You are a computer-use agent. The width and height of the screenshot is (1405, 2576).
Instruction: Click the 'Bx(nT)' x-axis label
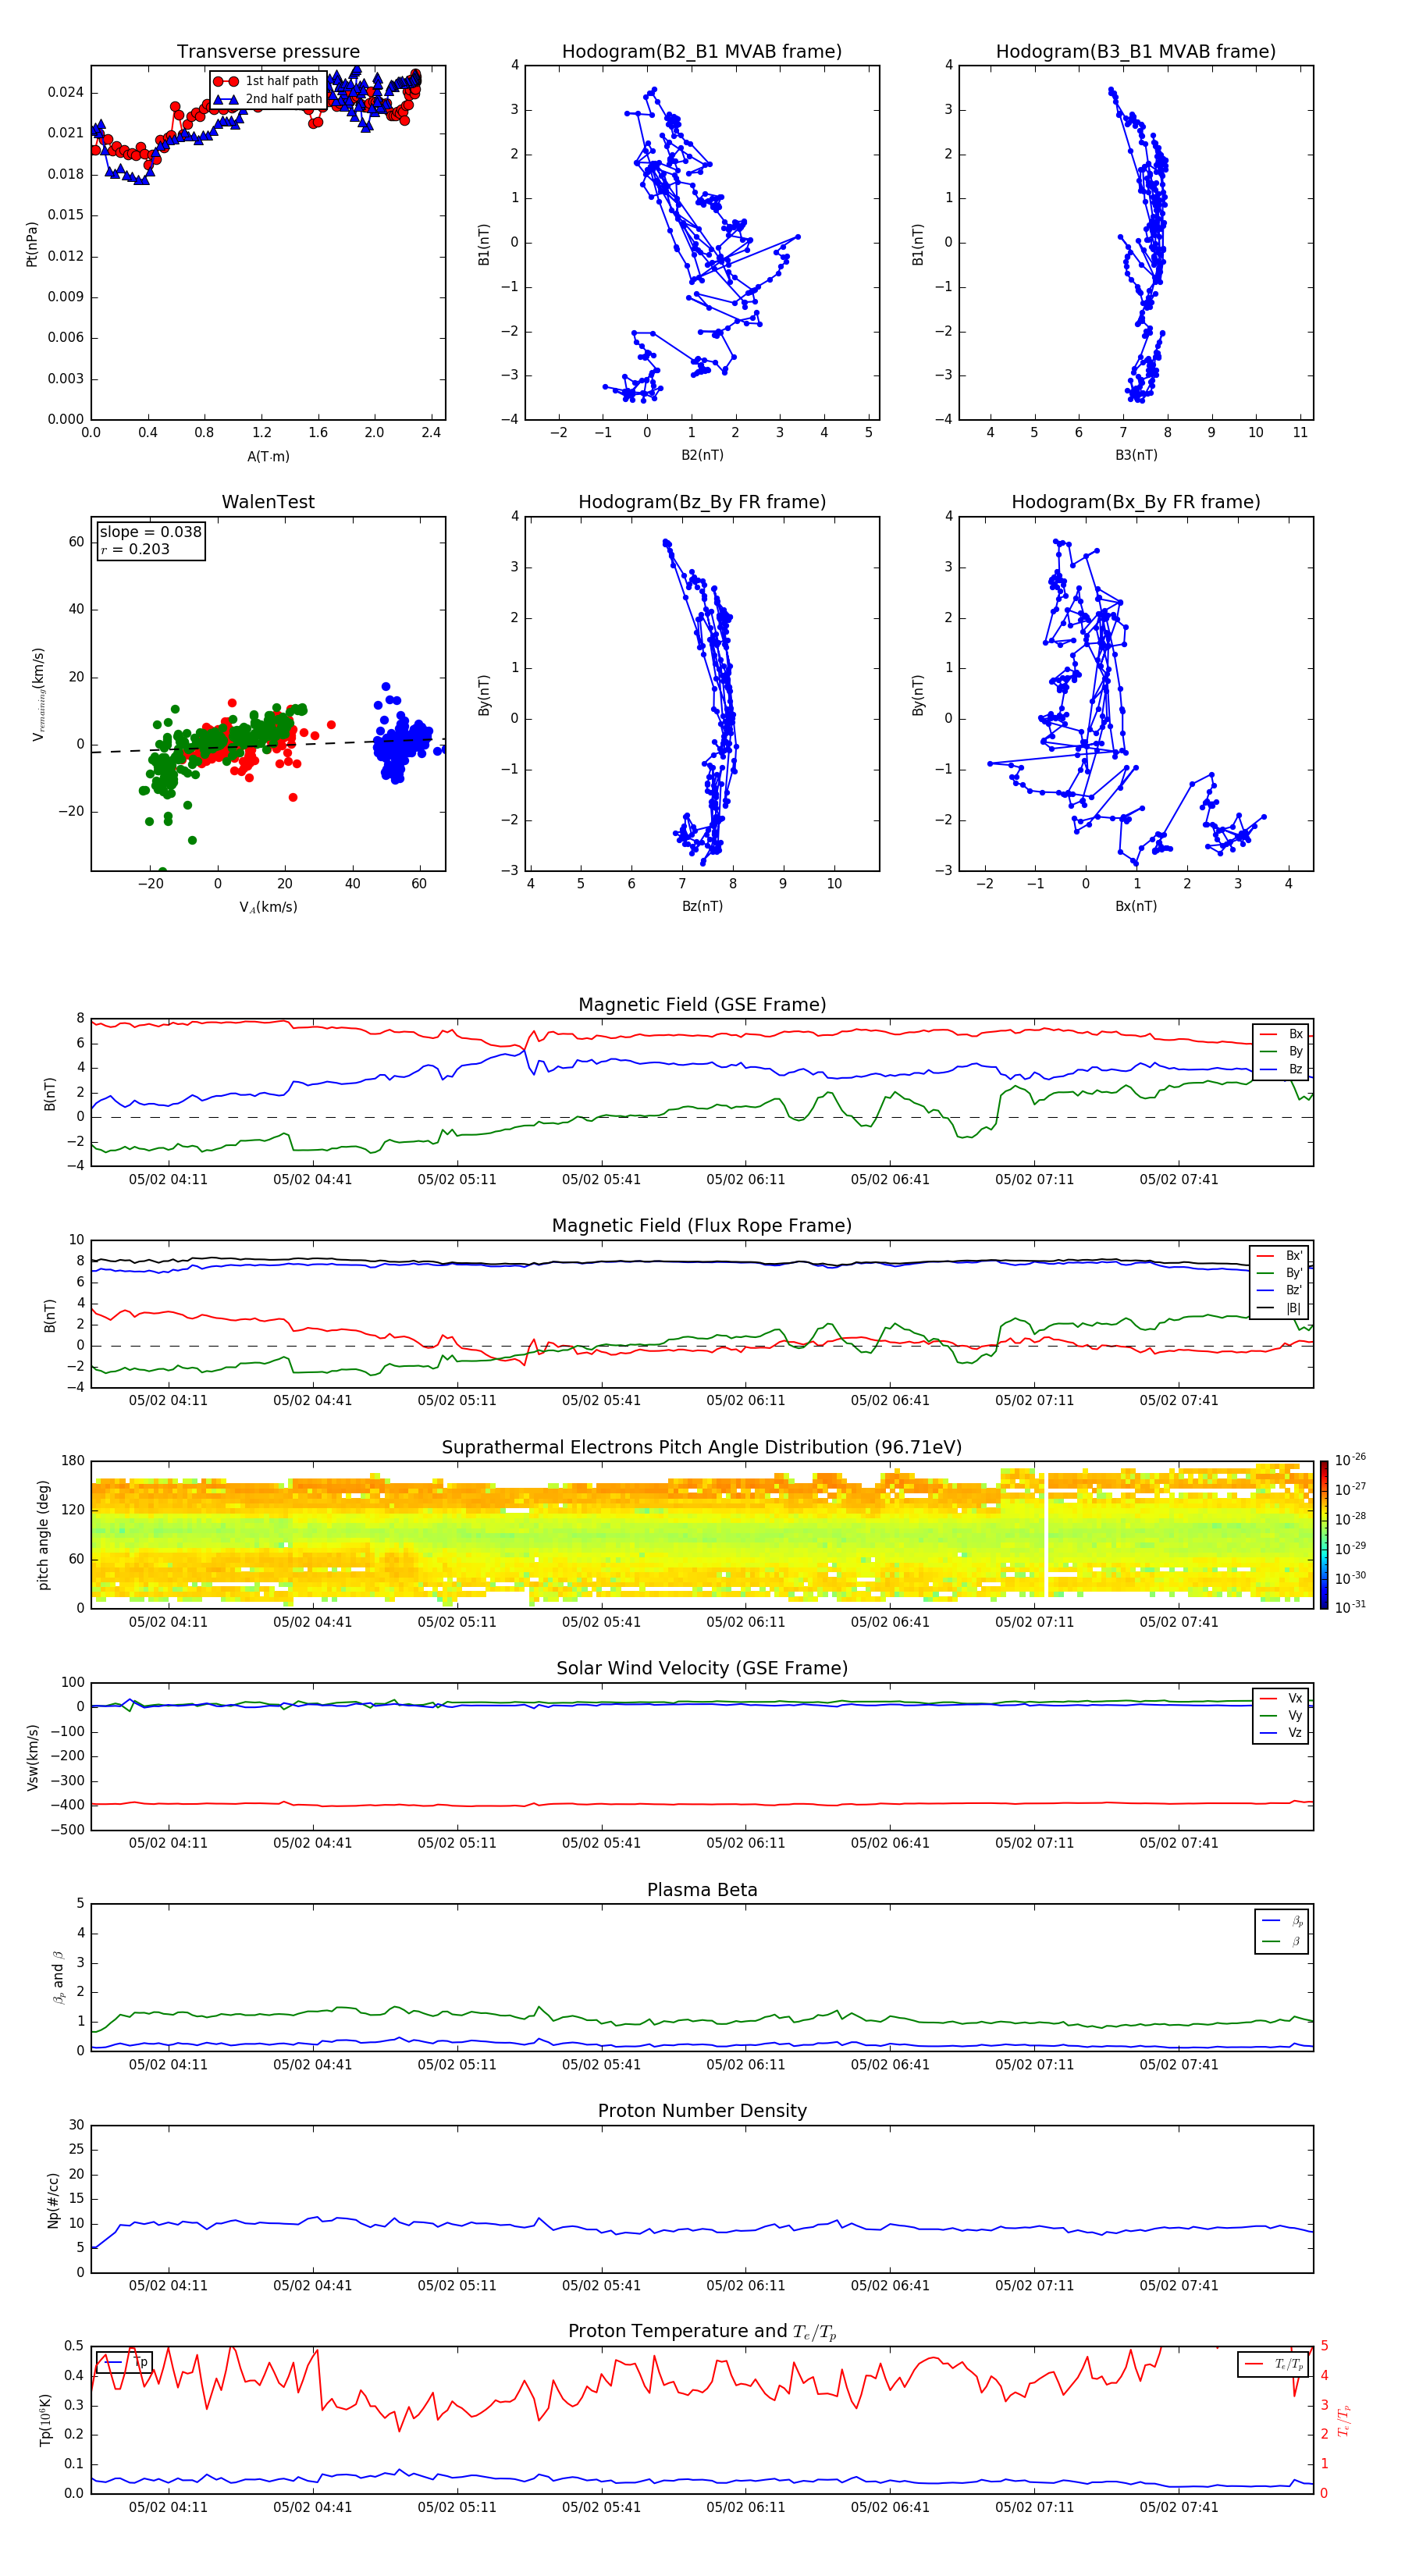[x=1136, y=906]
